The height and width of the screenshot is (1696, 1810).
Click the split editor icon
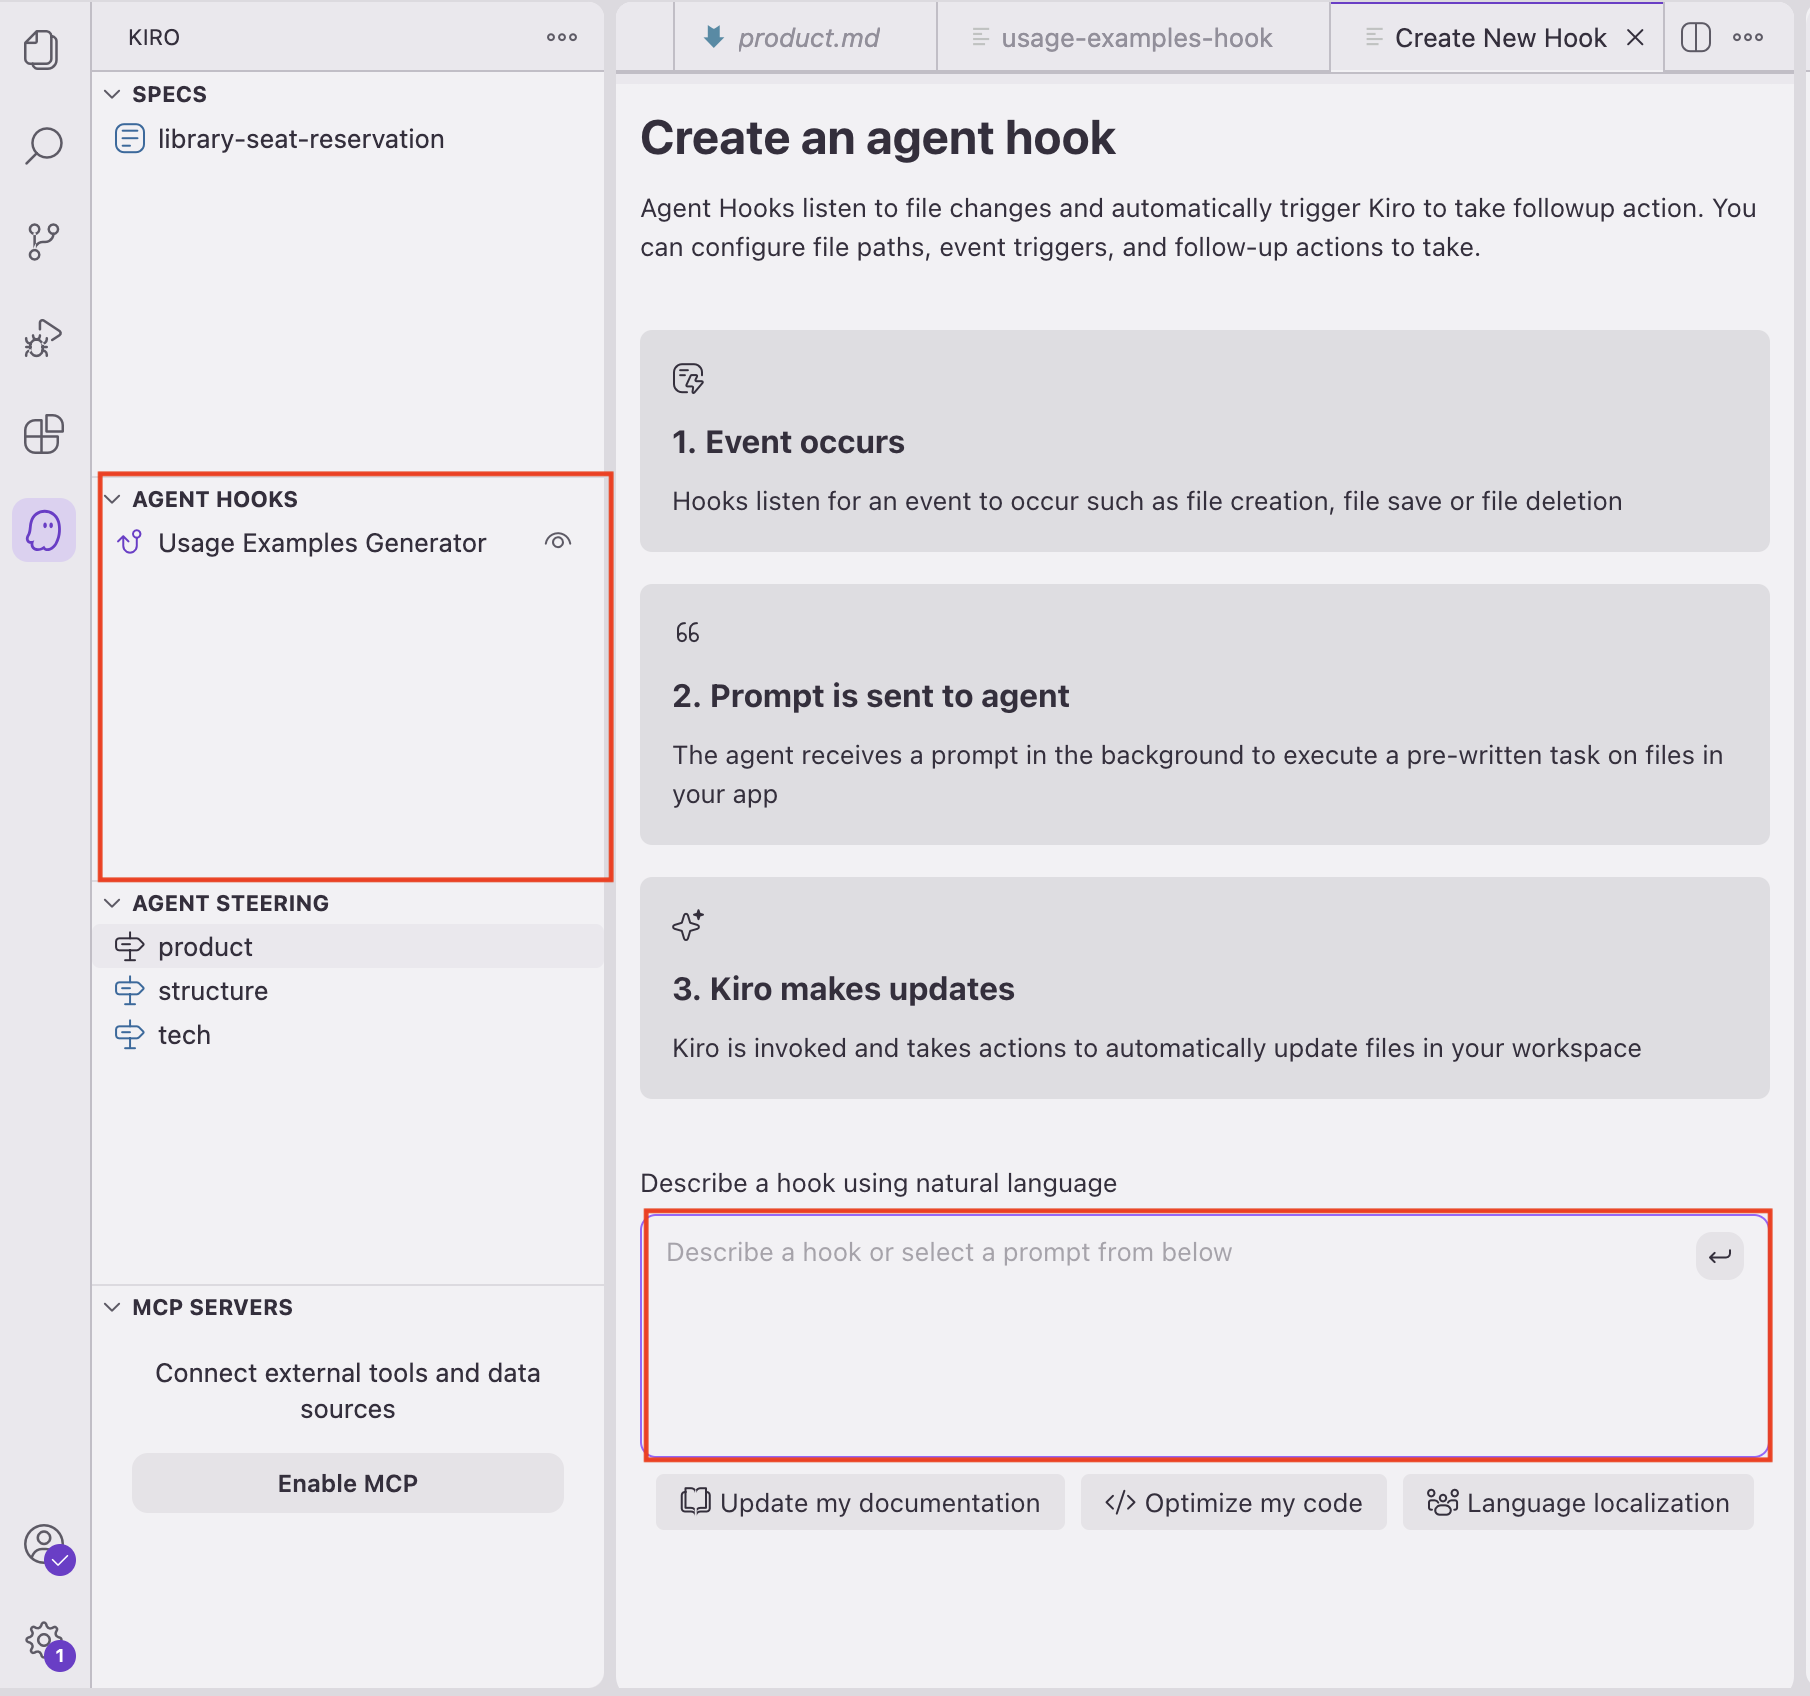[x=1696, y=37]
